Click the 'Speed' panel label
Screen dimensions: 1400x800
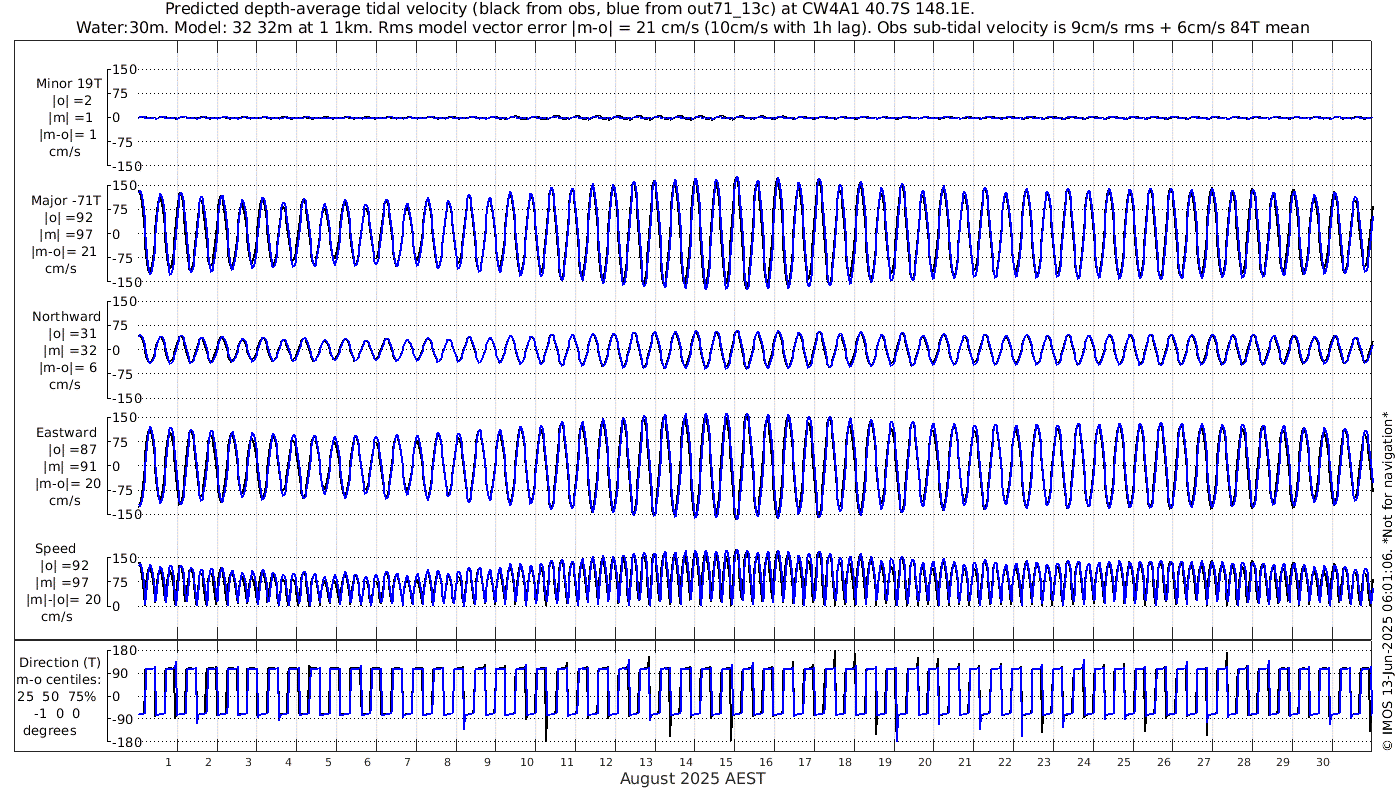click(x=55, y=549)
